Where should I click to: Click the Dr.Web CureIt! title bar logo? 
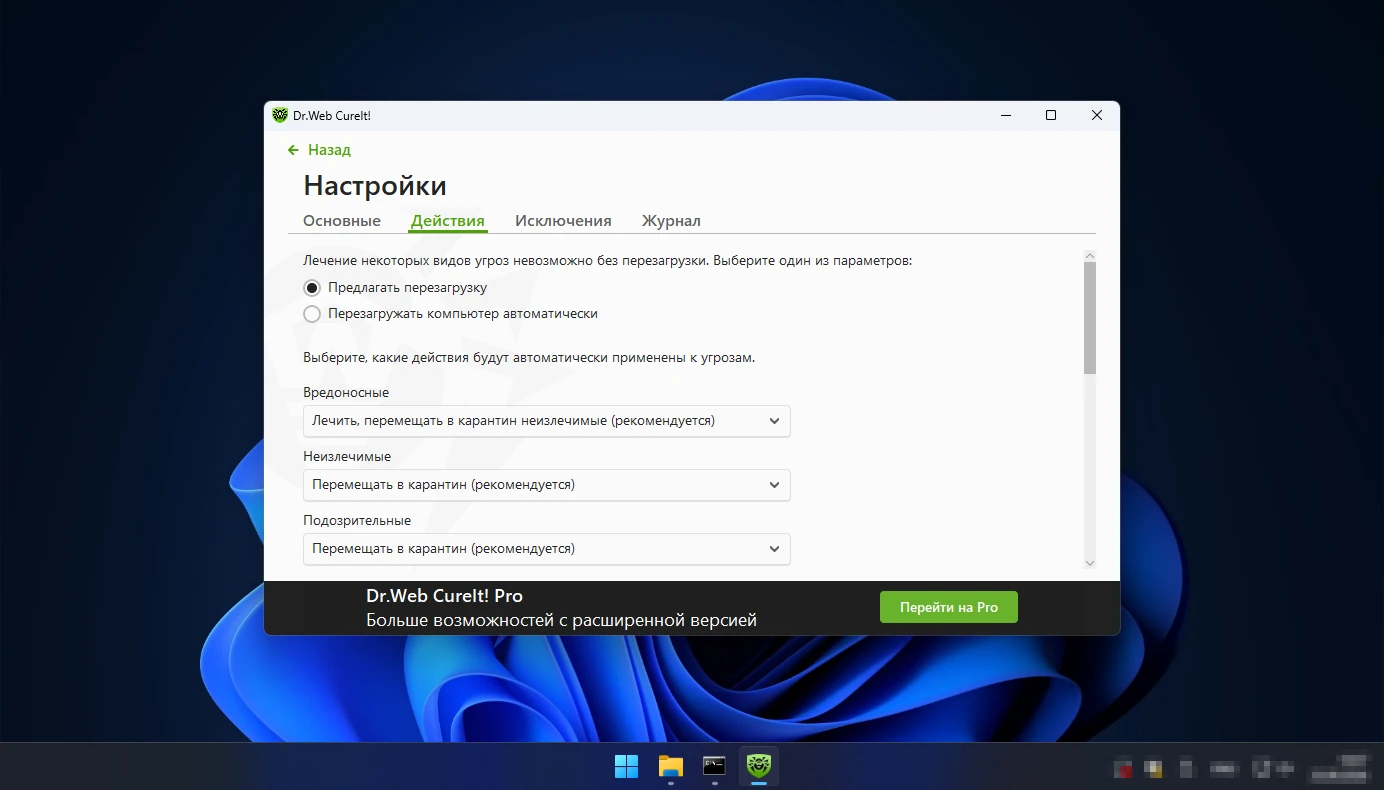pos(280,115)
